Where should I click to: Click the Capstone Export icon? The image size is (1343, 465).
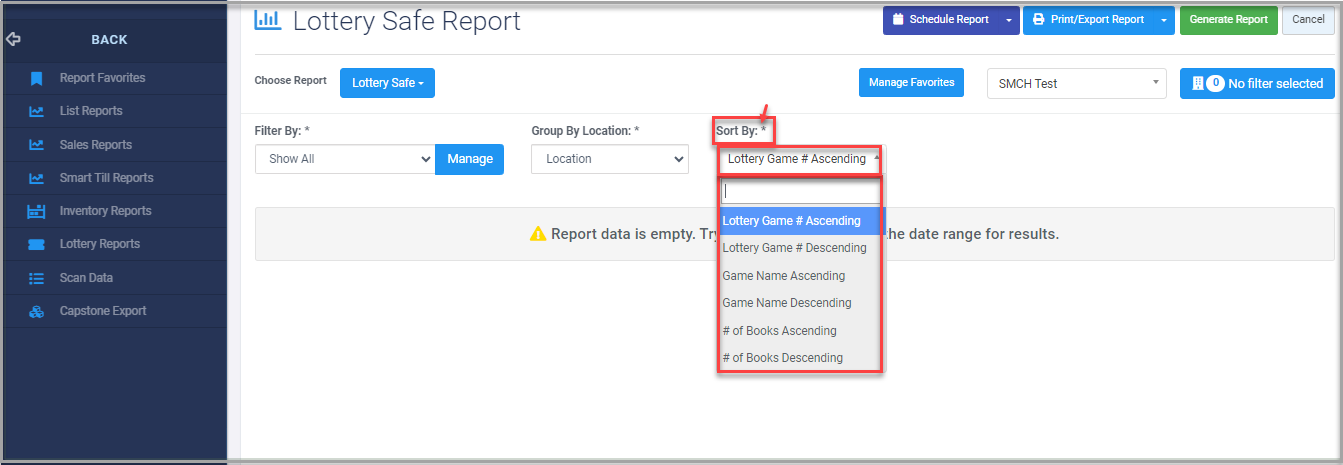(36, 311)
